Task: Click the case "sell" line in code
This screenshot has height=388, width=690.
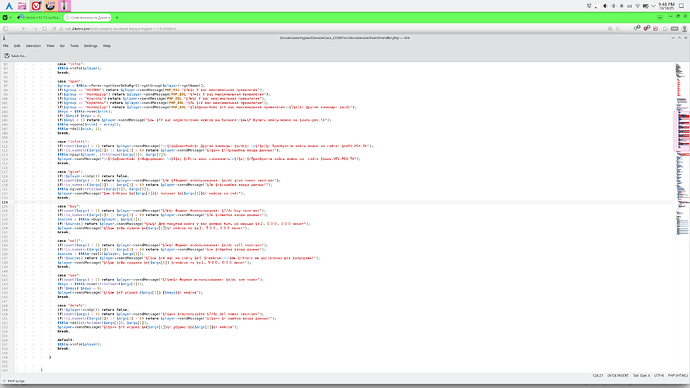Action: click(x=69, y=241)
